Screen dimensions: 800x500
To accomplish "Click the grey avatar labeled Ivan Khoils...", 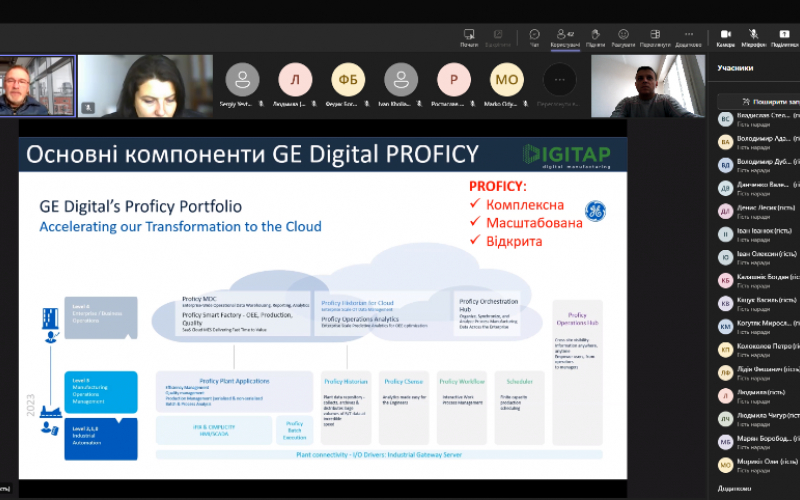I will 401,80.
